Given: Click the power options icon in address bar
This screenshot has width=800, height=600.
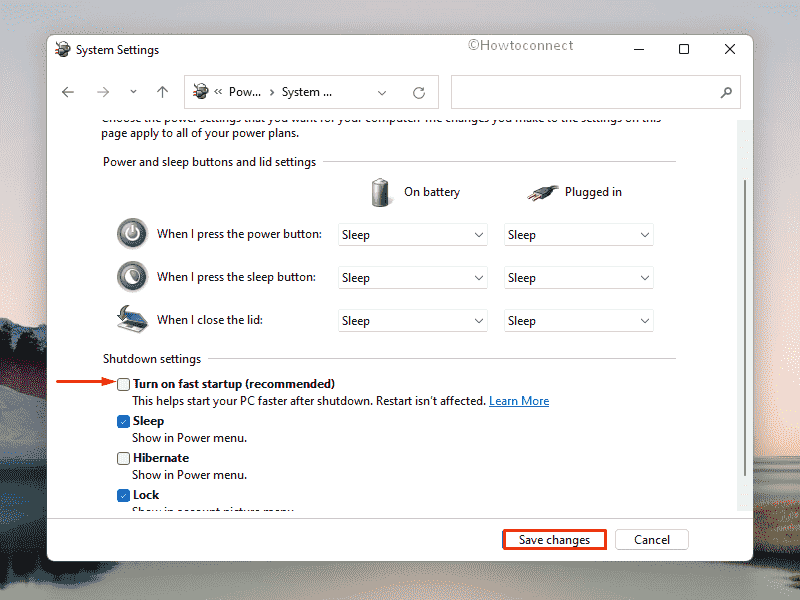Looking at the screenshot, I should [201, 91].
